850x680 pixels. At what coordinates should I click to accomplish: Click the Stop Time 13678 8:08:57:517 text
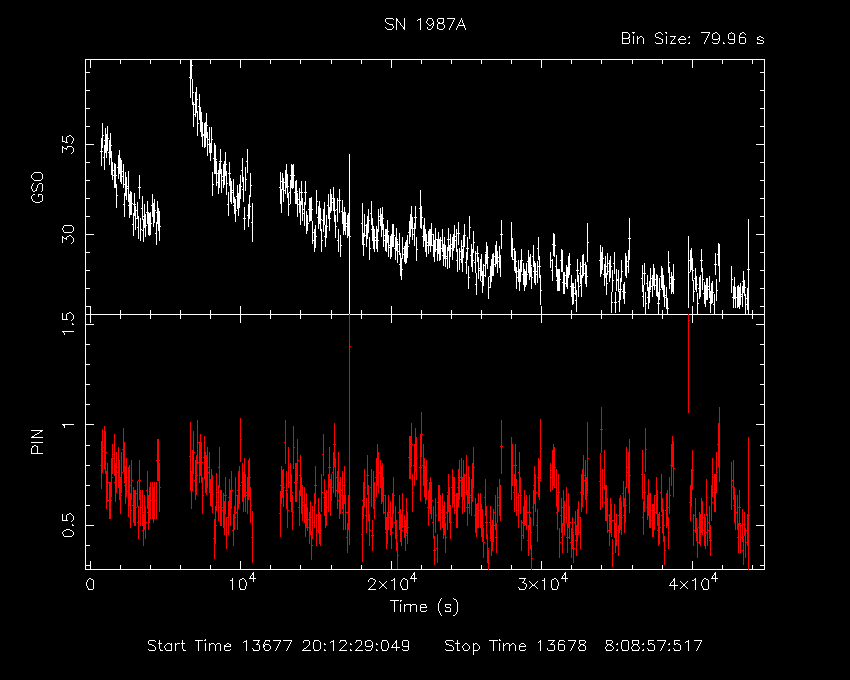pos(573,646)
